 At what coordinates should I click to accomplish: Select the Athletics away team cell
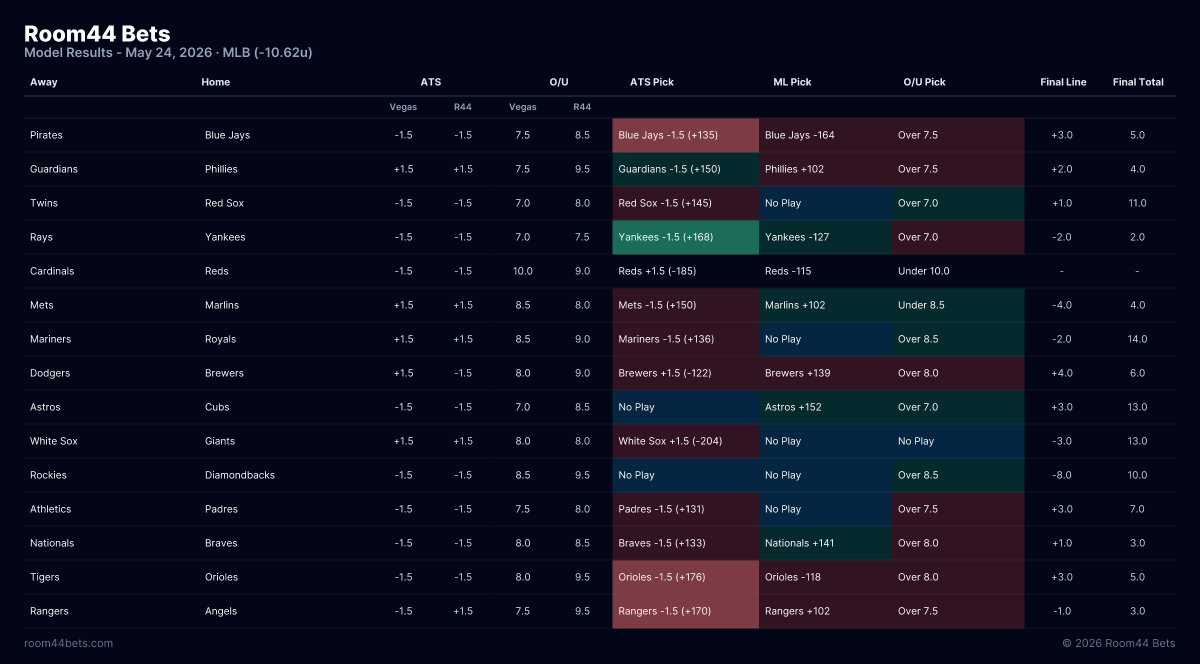(51, 509)
